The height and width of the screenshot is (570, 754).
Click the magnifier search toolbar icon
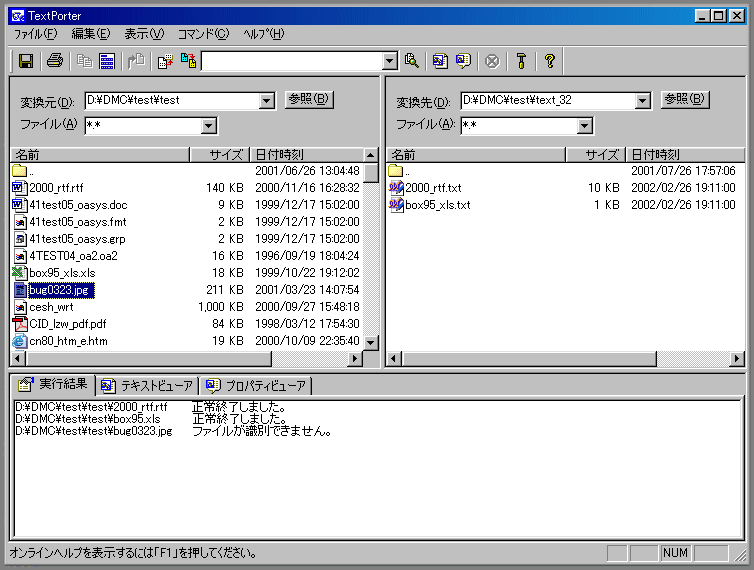coord(412,61)
